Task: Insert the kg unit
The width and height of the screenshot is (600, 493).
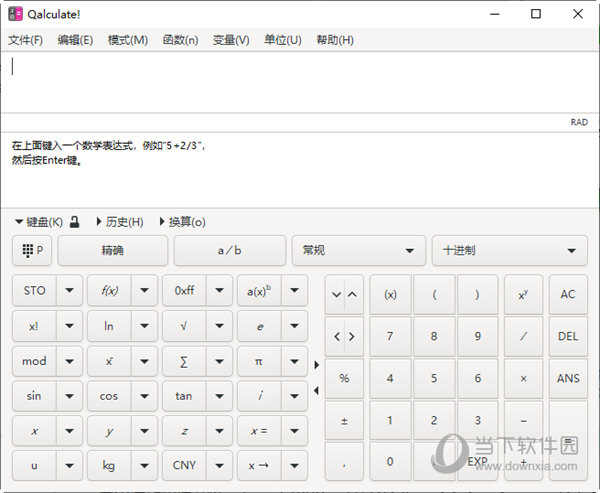Action: [109, 465]
